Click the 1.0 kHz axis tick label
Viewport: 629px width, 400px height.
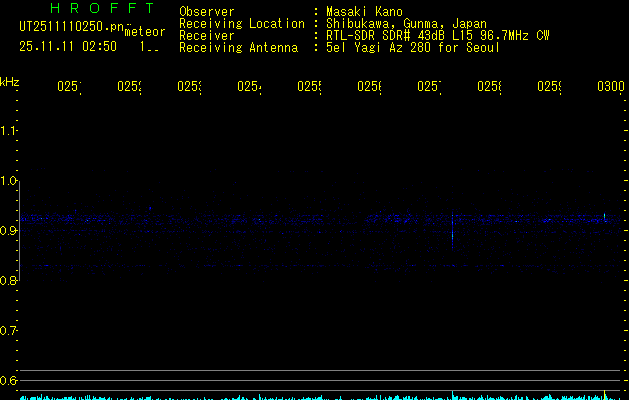(8, 181)
